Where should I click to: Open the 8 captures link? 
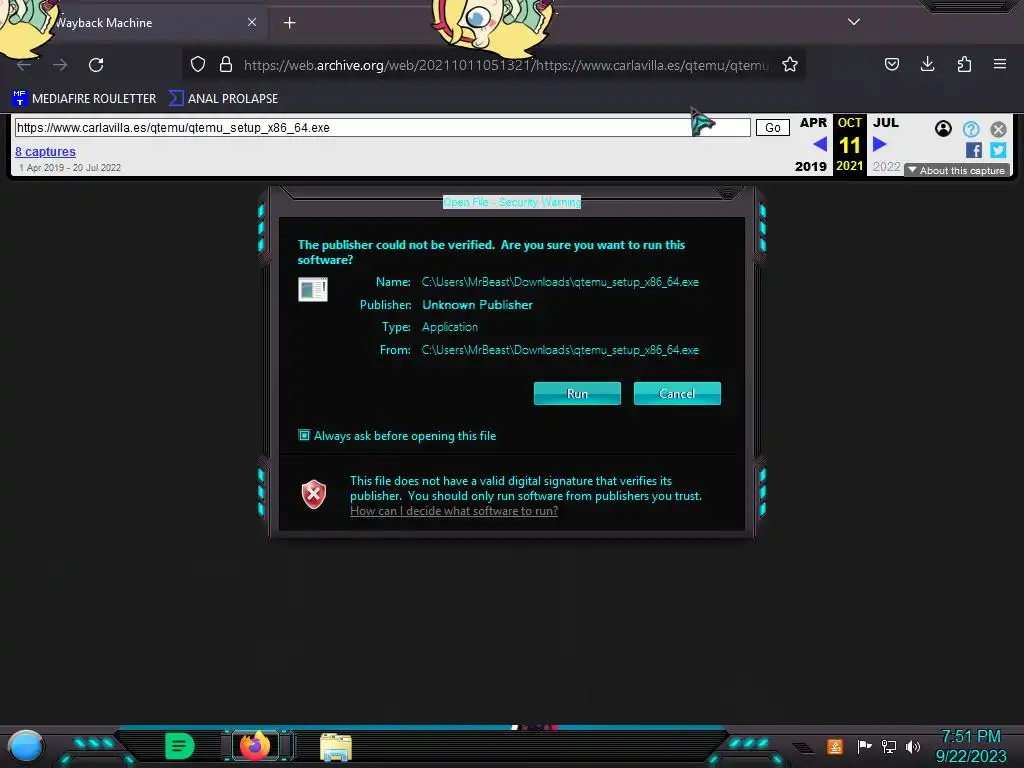pos(45,152)
